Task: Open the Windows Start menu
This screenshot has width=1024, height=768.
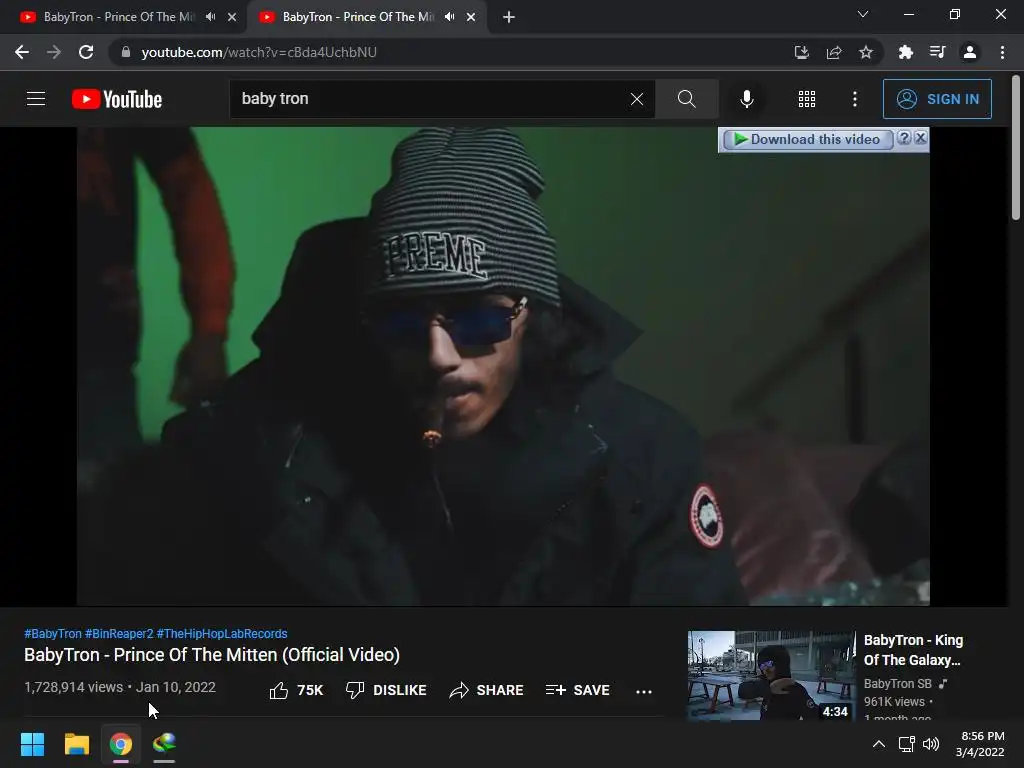Action: (x=32, y=744)
